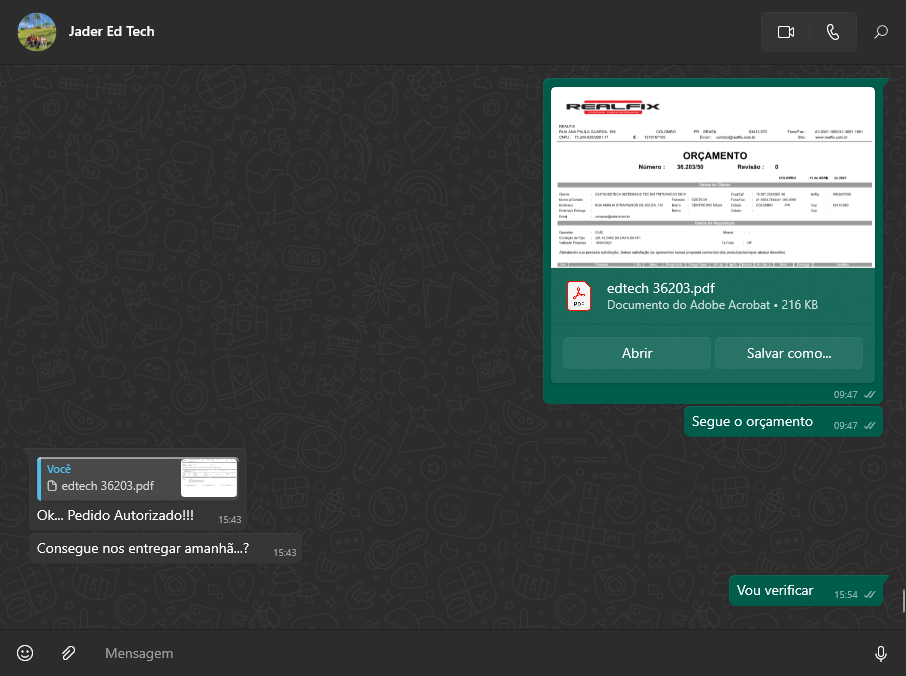This screenshot has height=676, width=906.
Task: Click the Abrir button for the PDF
Action: click(x=637, y=353)
